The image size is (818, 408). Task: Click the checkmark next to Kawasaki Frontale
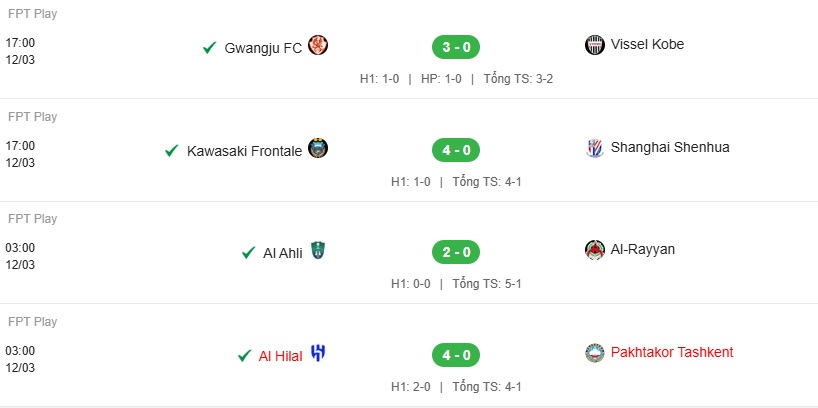tap(172, 151)
